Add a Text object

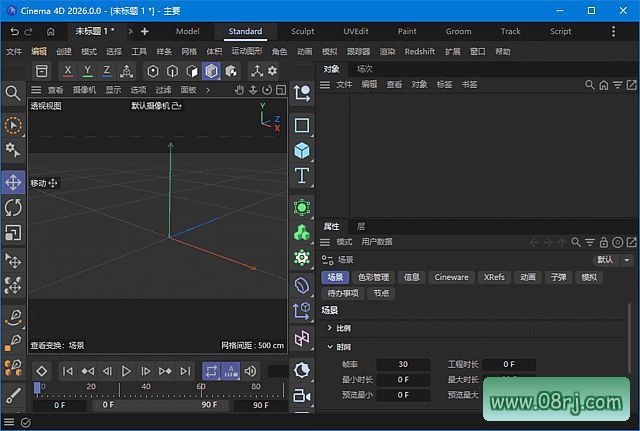coord(302,176)
